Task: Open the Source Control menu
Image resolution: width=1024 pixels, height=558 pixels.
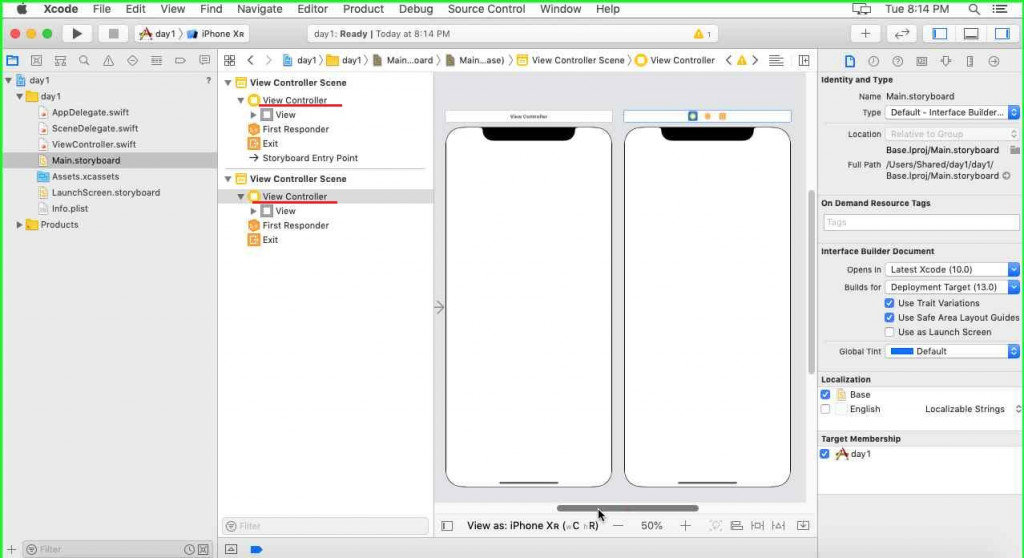Action: point(486,9)
